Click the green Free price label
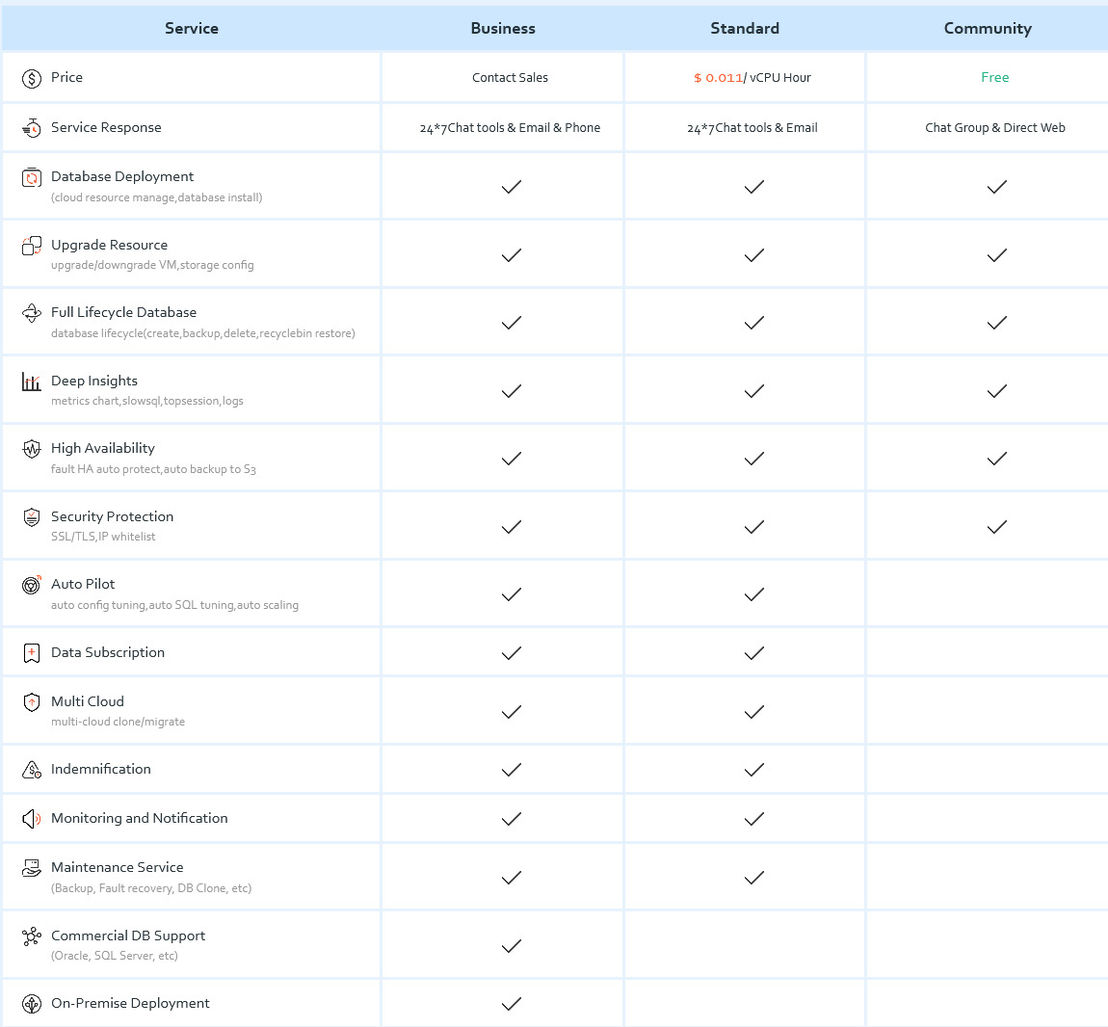 [x=995, y=78]
